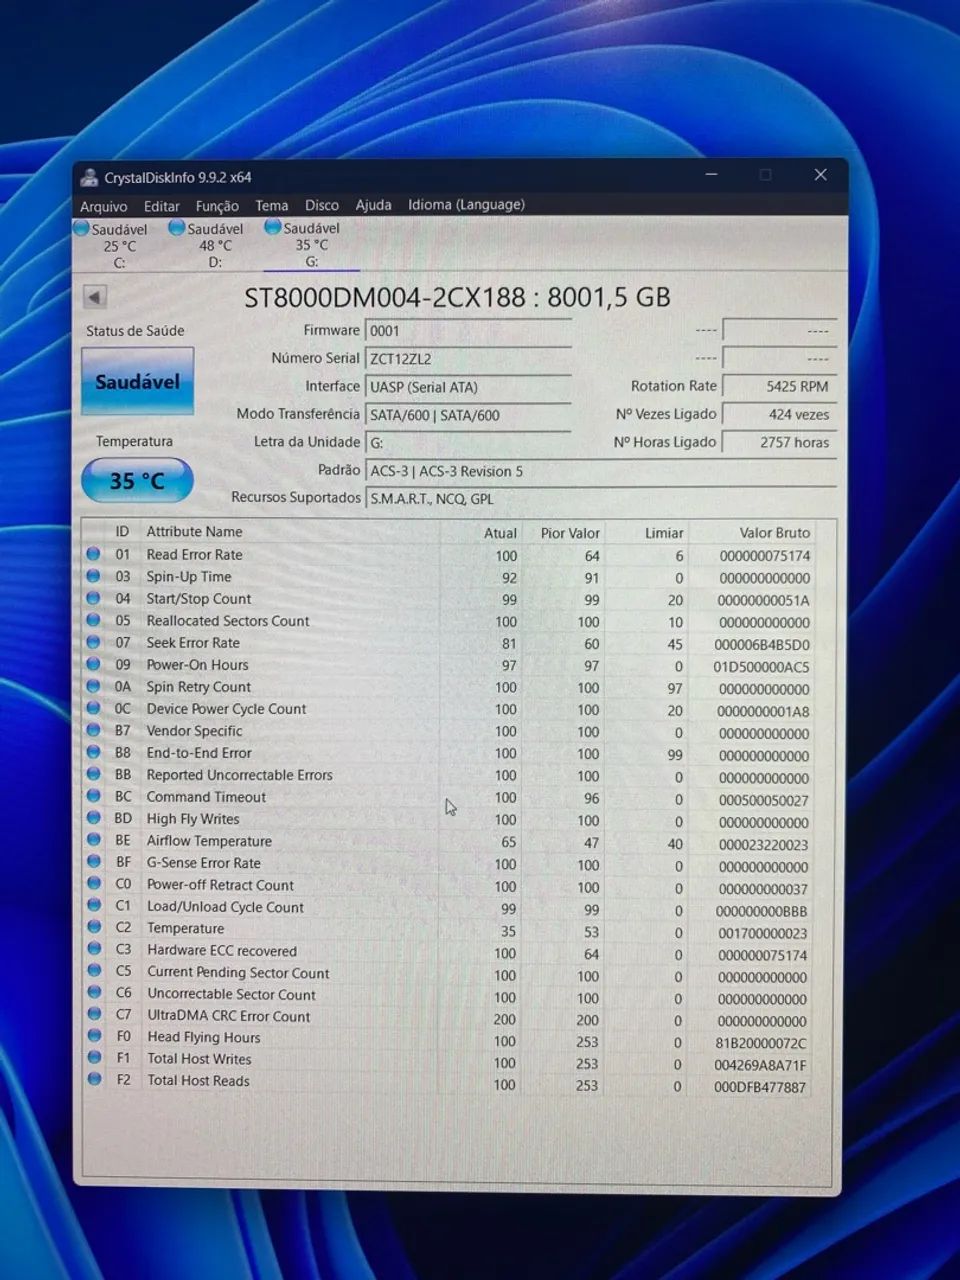Click the previous disk arrow button
The width and height of the screenshot is (960, 1280).
pos(95,297)
